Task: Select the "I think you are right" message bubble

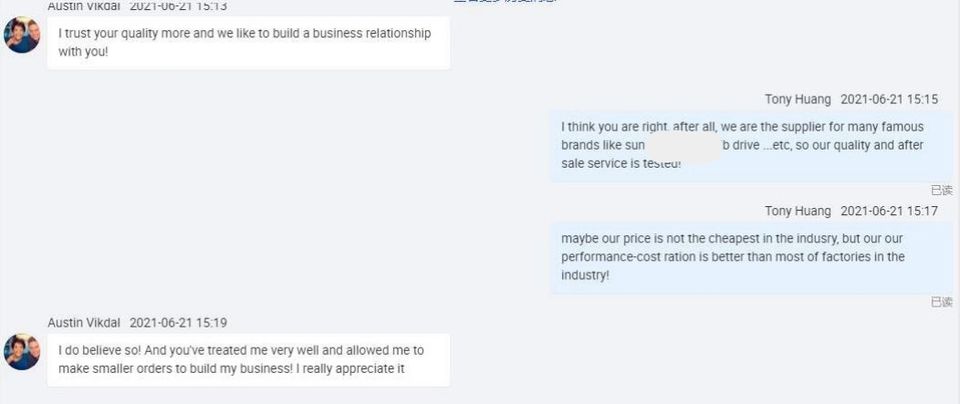Action: click(746, 145)
